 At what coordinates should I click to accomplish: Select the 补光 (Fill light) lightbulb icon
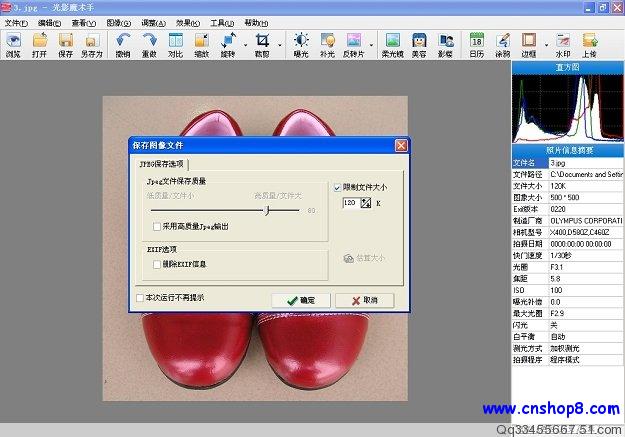327,45
